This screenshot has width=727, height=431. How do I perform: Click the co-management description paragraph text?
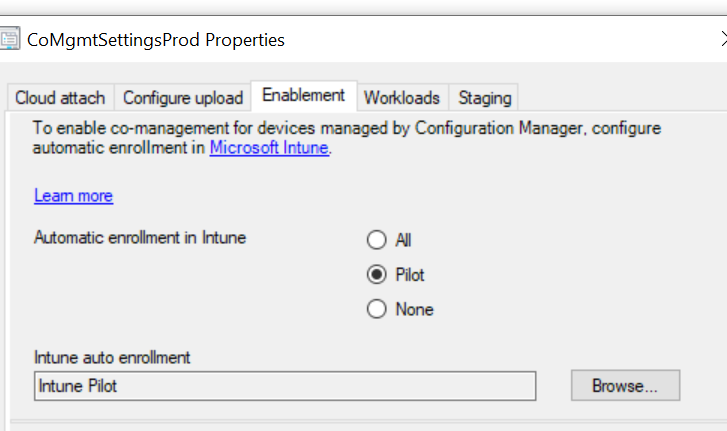340,129
